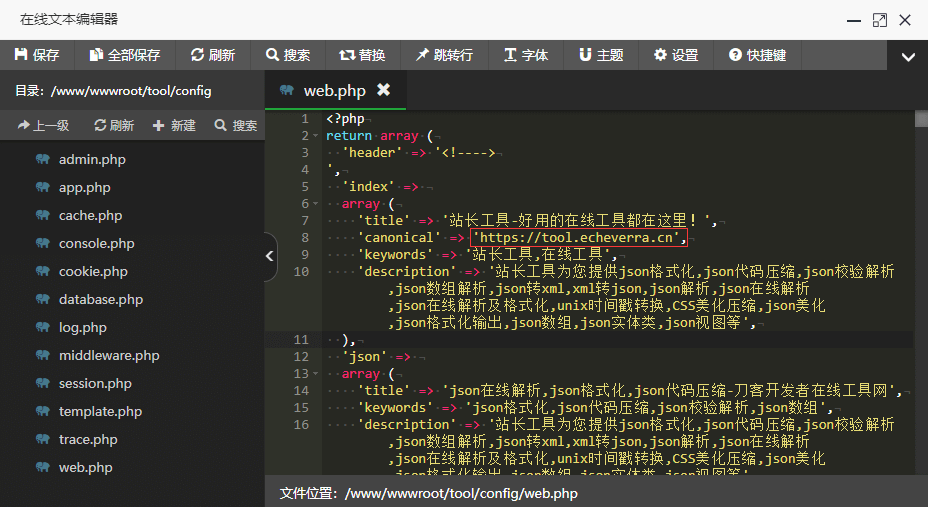Open app.php from the file list
The height and width of the screenshot is (507, 928).
coord(85,188)
